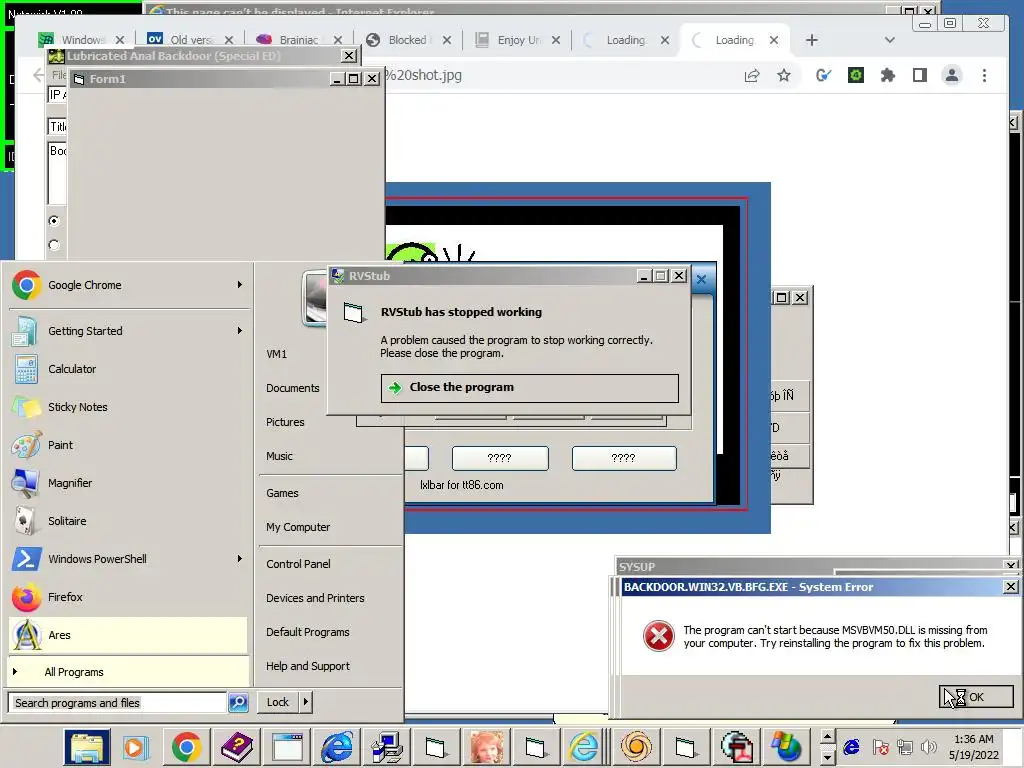The image size is (1024, 768).
Task: Open Control Panel
Action: tap(298, 564)
